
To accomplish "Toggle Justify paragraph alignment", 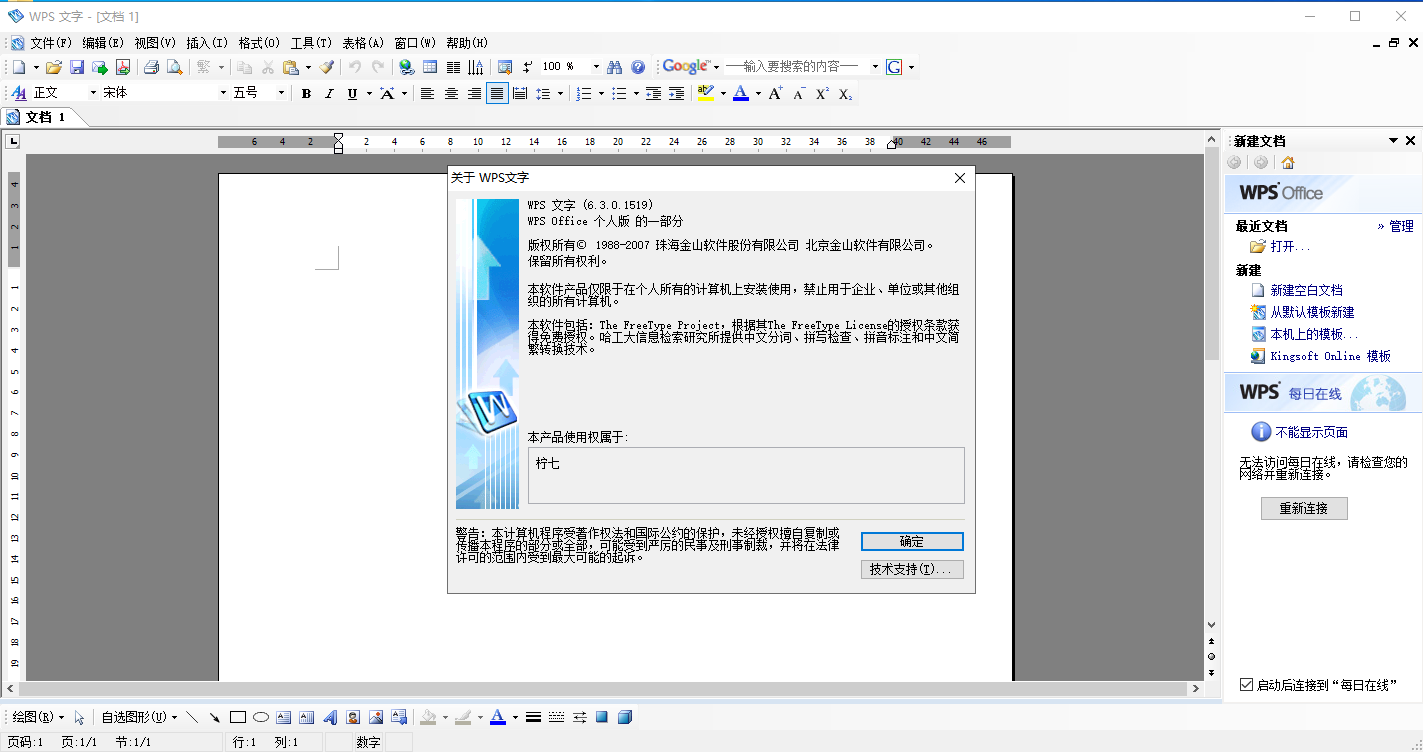I will [x=497, y=93].
